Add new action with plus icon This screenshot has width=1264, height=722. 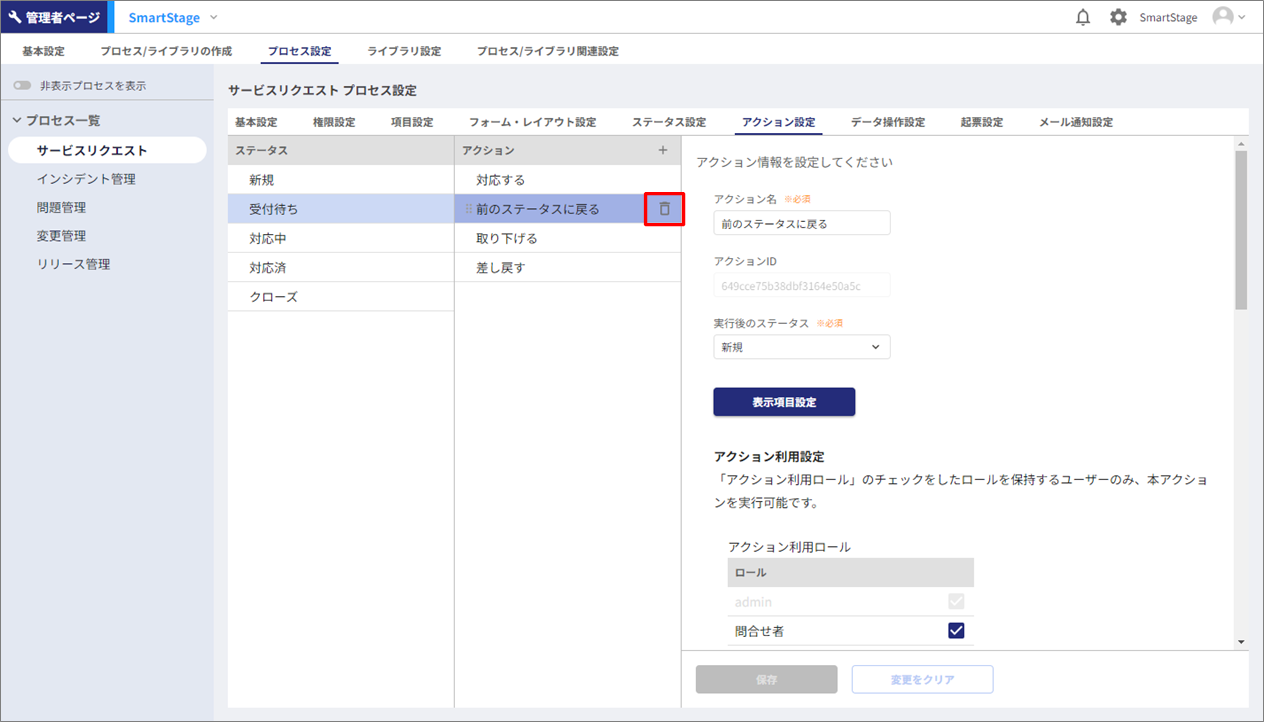pos(662,150)
